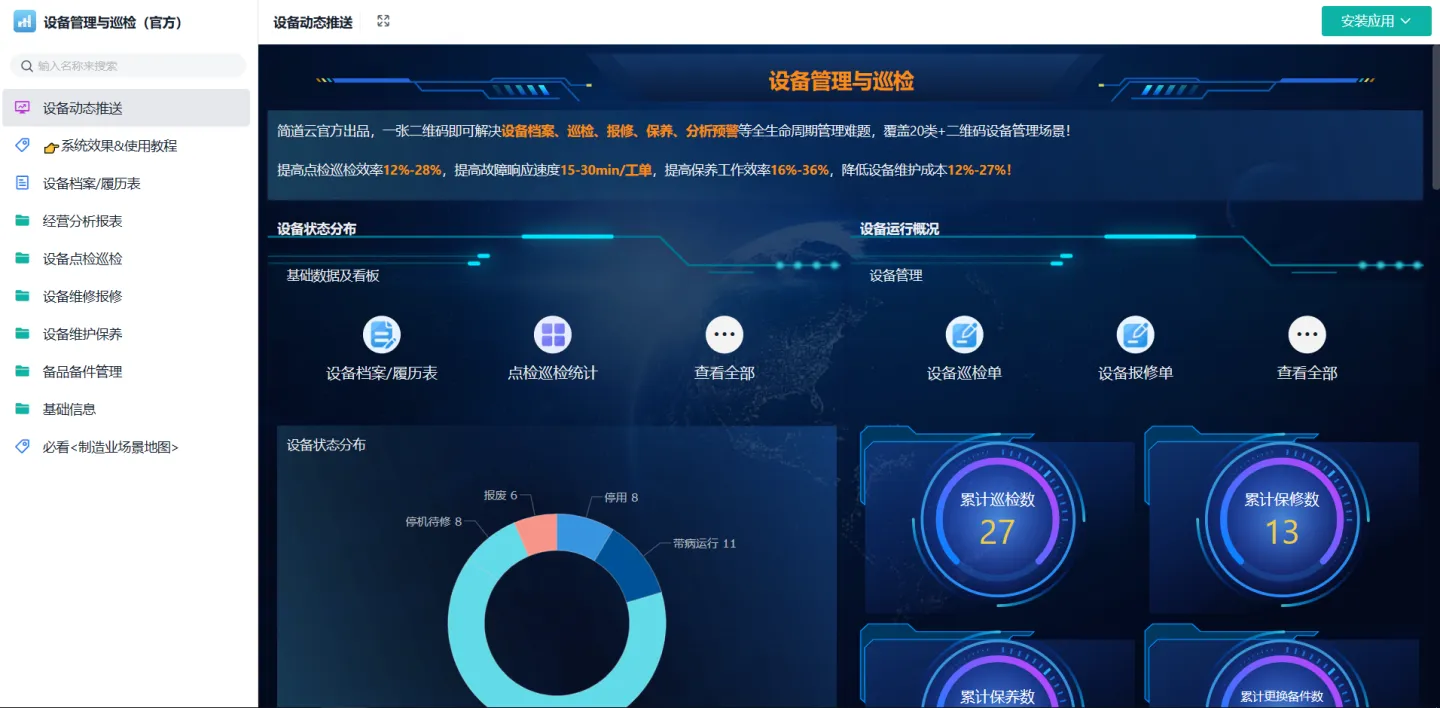The image size is (1440, 708).
Task: Click the tag icon next to 系统效果&使用教程
Action: (22, 145)
